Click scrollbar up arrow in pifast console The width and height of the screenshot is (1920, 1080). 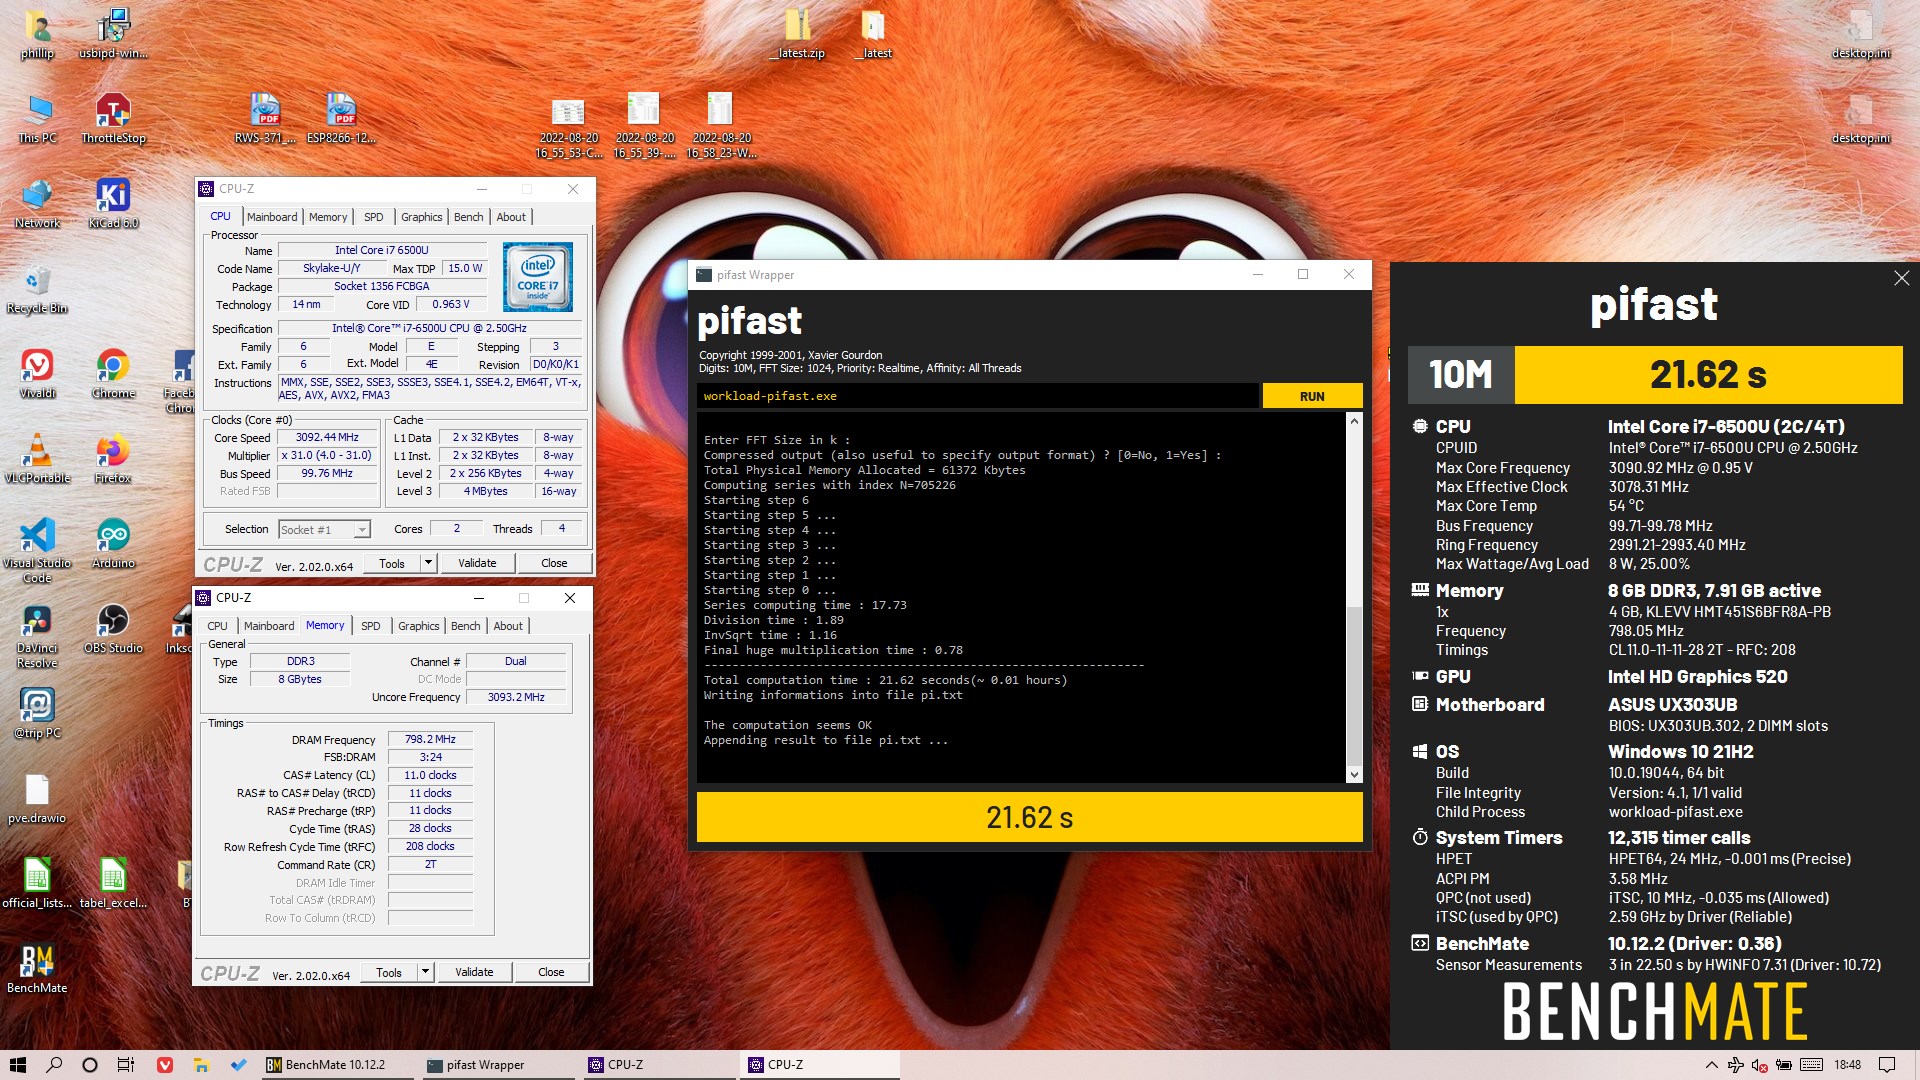coord(1354,421)
